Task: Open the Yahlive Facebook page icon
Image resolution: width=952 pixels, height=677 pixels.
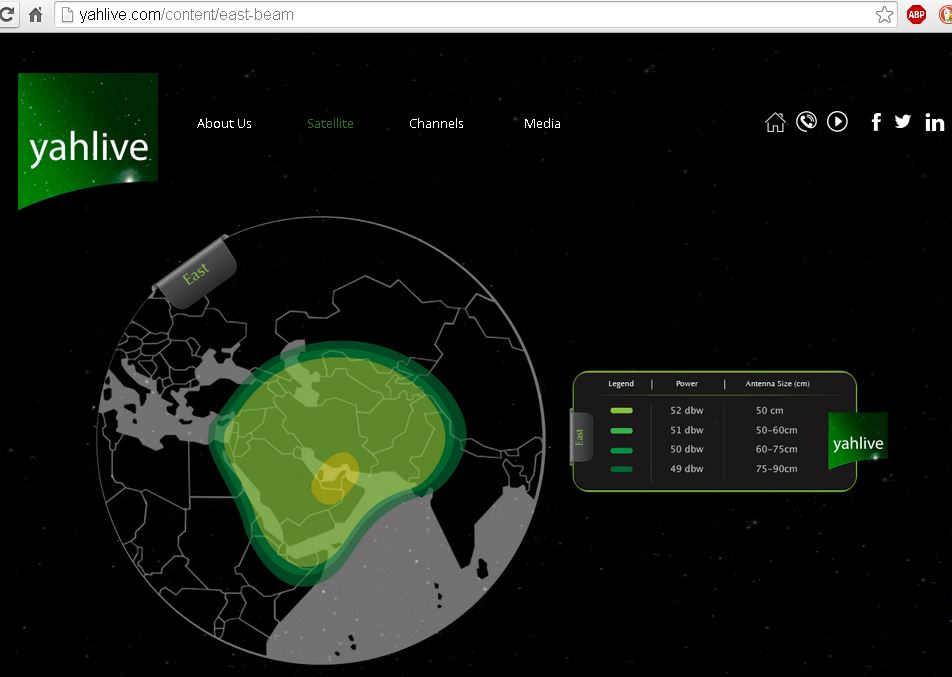Action: pyautogui.click(x=876, y=122)
